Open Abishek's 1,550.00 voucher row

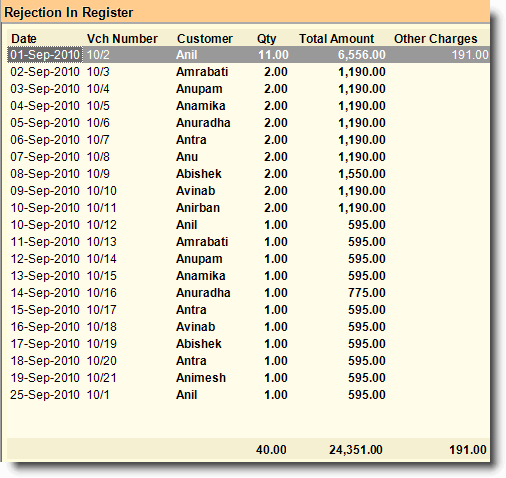[248, 174]
